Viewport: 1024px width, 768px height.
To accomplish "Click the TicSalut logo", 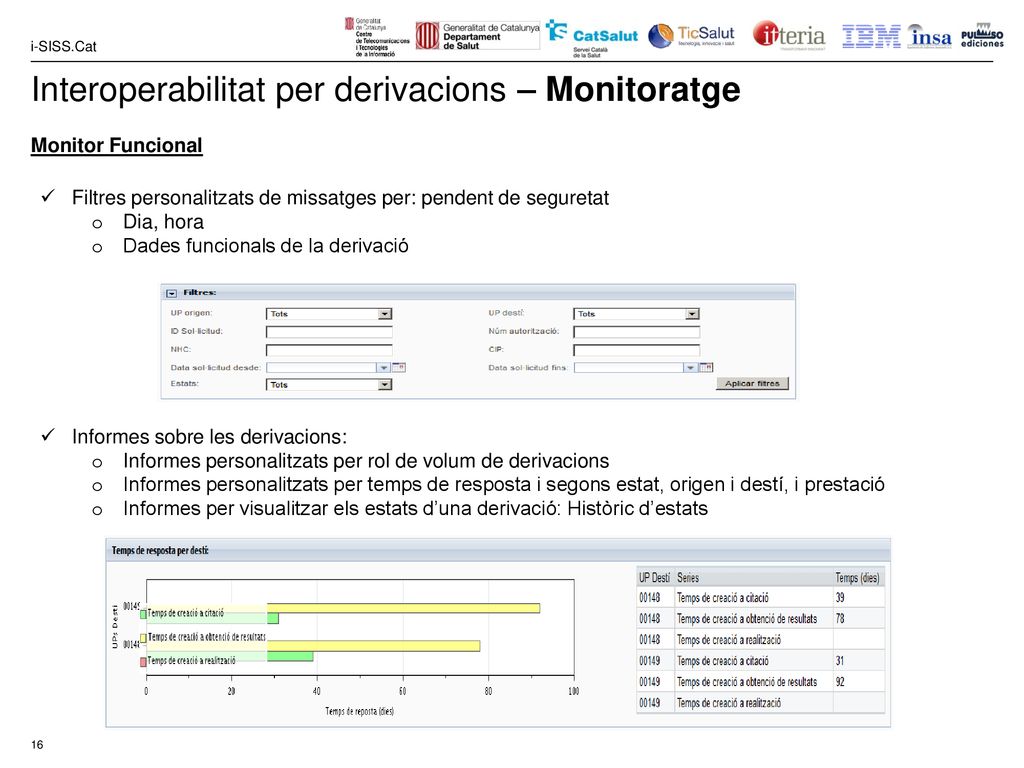I will (x=692, y=35).
